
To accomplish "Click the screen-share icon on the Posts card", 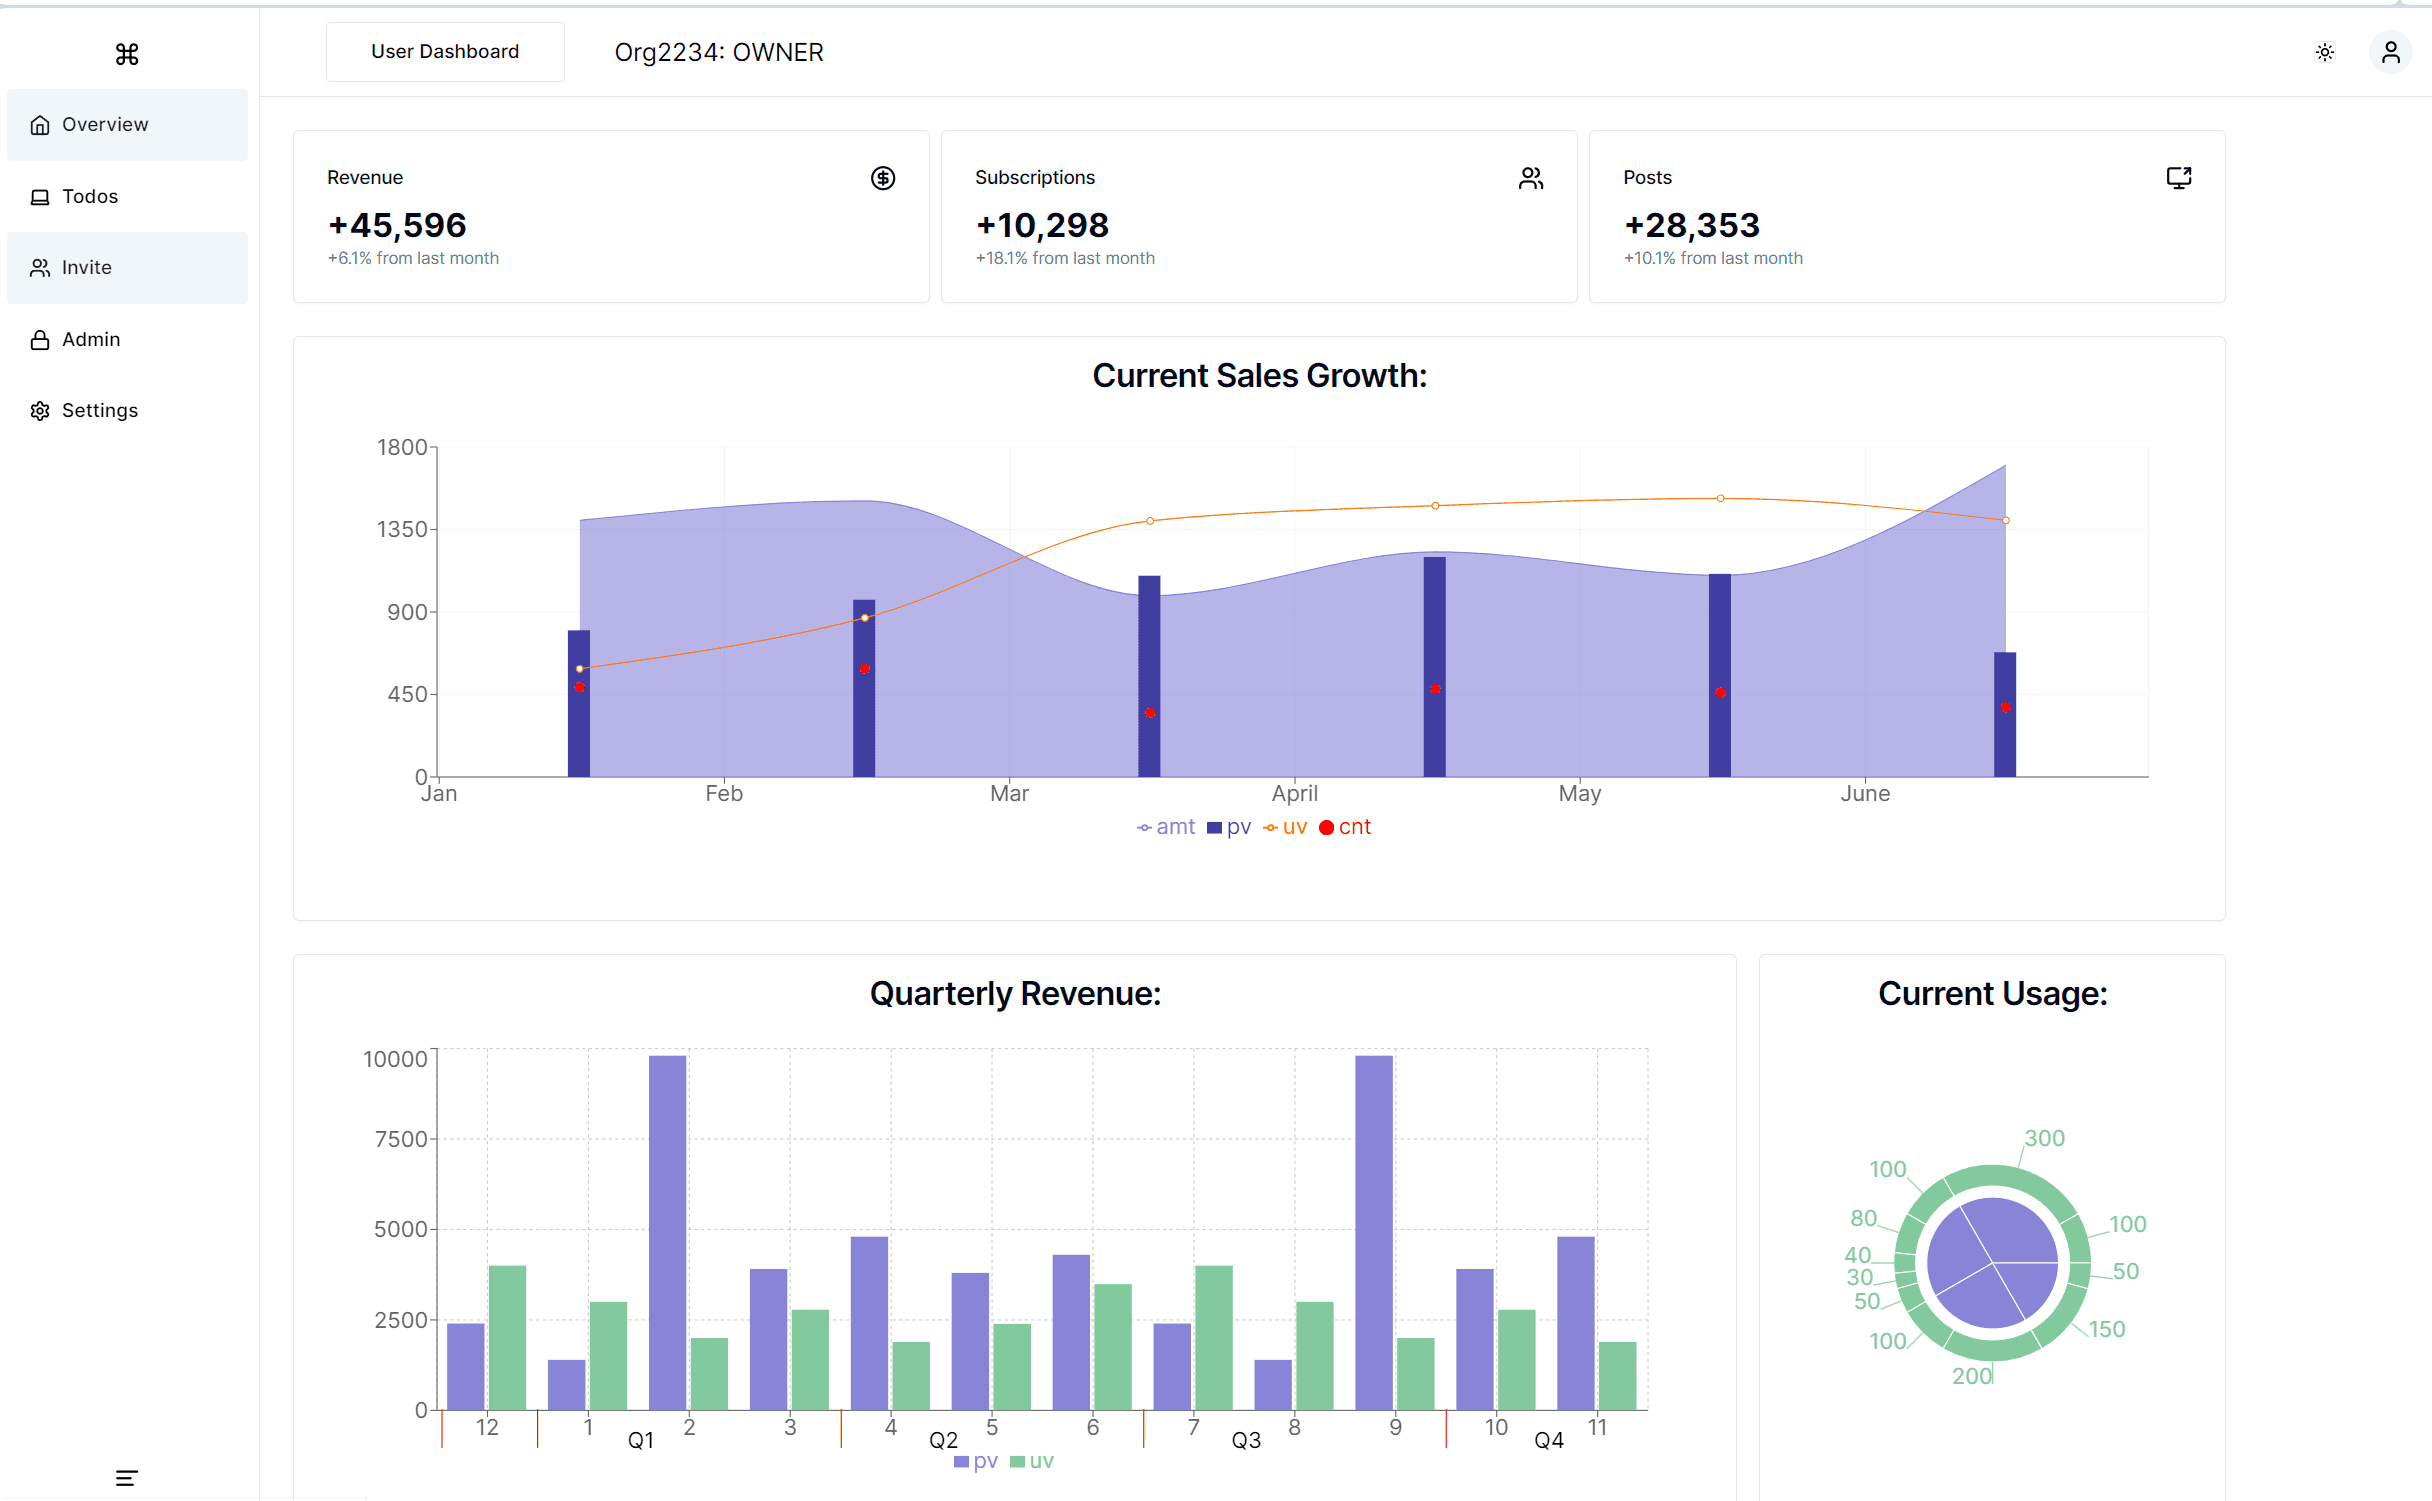I will coord(2179,177).
